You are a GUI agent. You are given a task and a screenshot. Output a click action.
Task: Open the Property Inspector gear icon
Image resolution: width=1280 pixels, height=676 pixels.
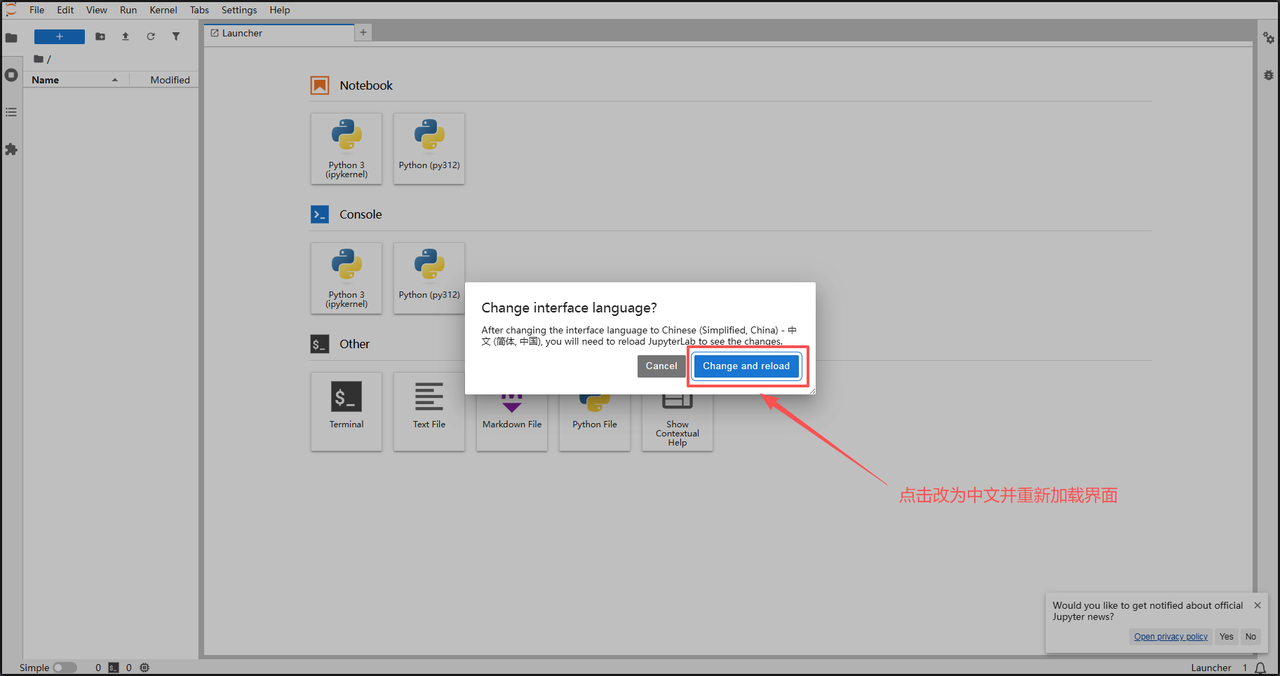(x=1268, y=38)
